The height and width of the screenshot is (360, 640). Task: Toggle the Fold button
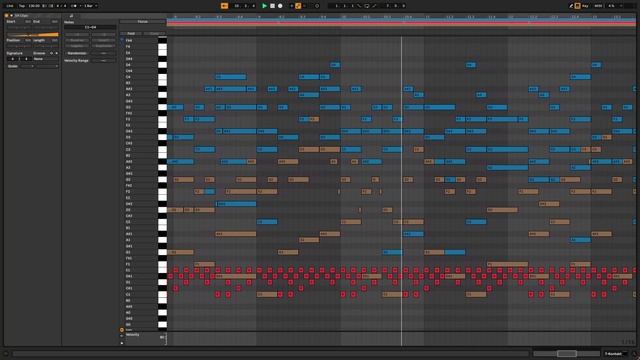coord(131,33)
